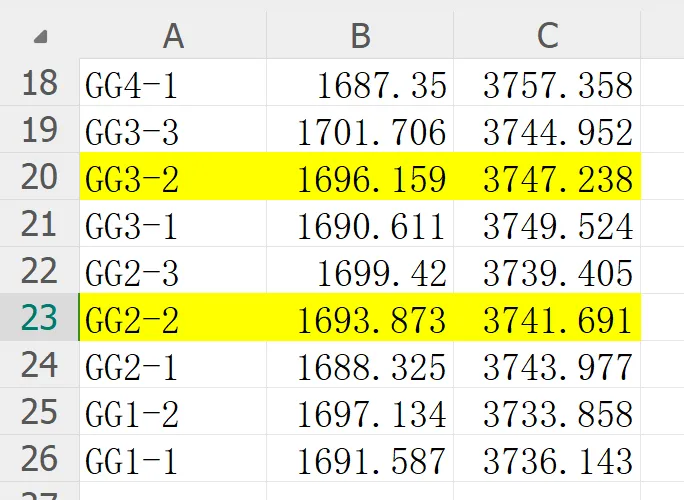Image resolution: width=684 pixels, height=500 pixels.
Task: Click cell showing 3747.238
Action: pos(547,176)
